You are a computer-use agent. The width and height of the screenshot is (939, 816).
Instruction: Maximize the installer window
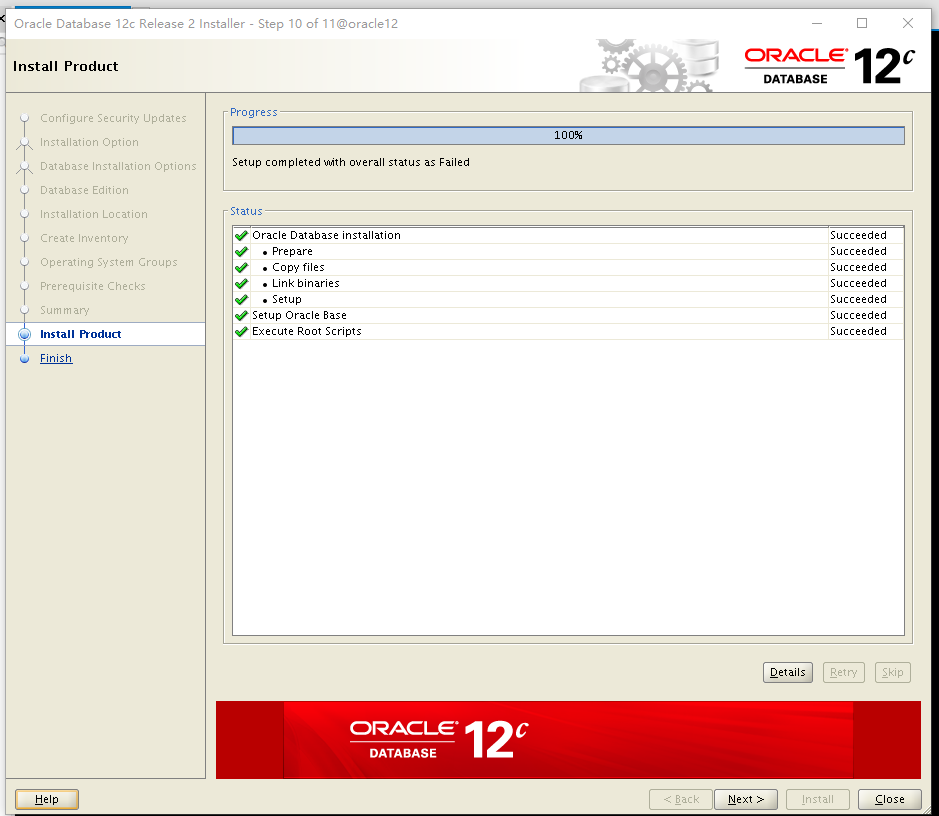[862, 24]
